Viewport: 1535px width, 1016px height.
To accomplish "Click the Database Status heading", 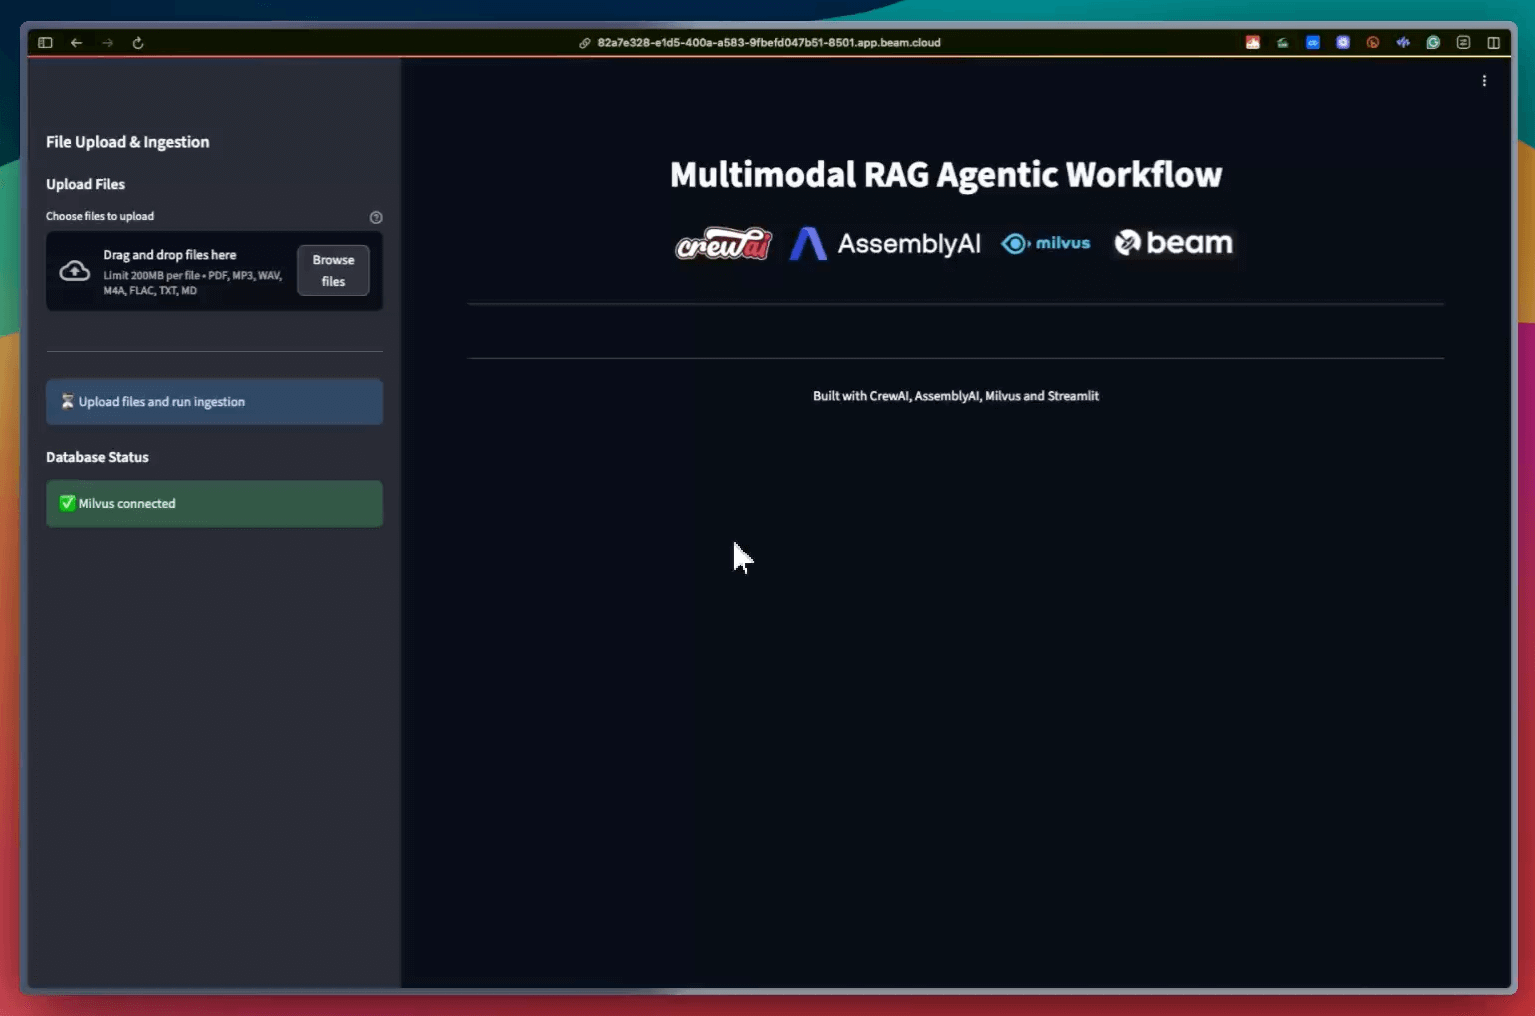I will pos(97,457).
